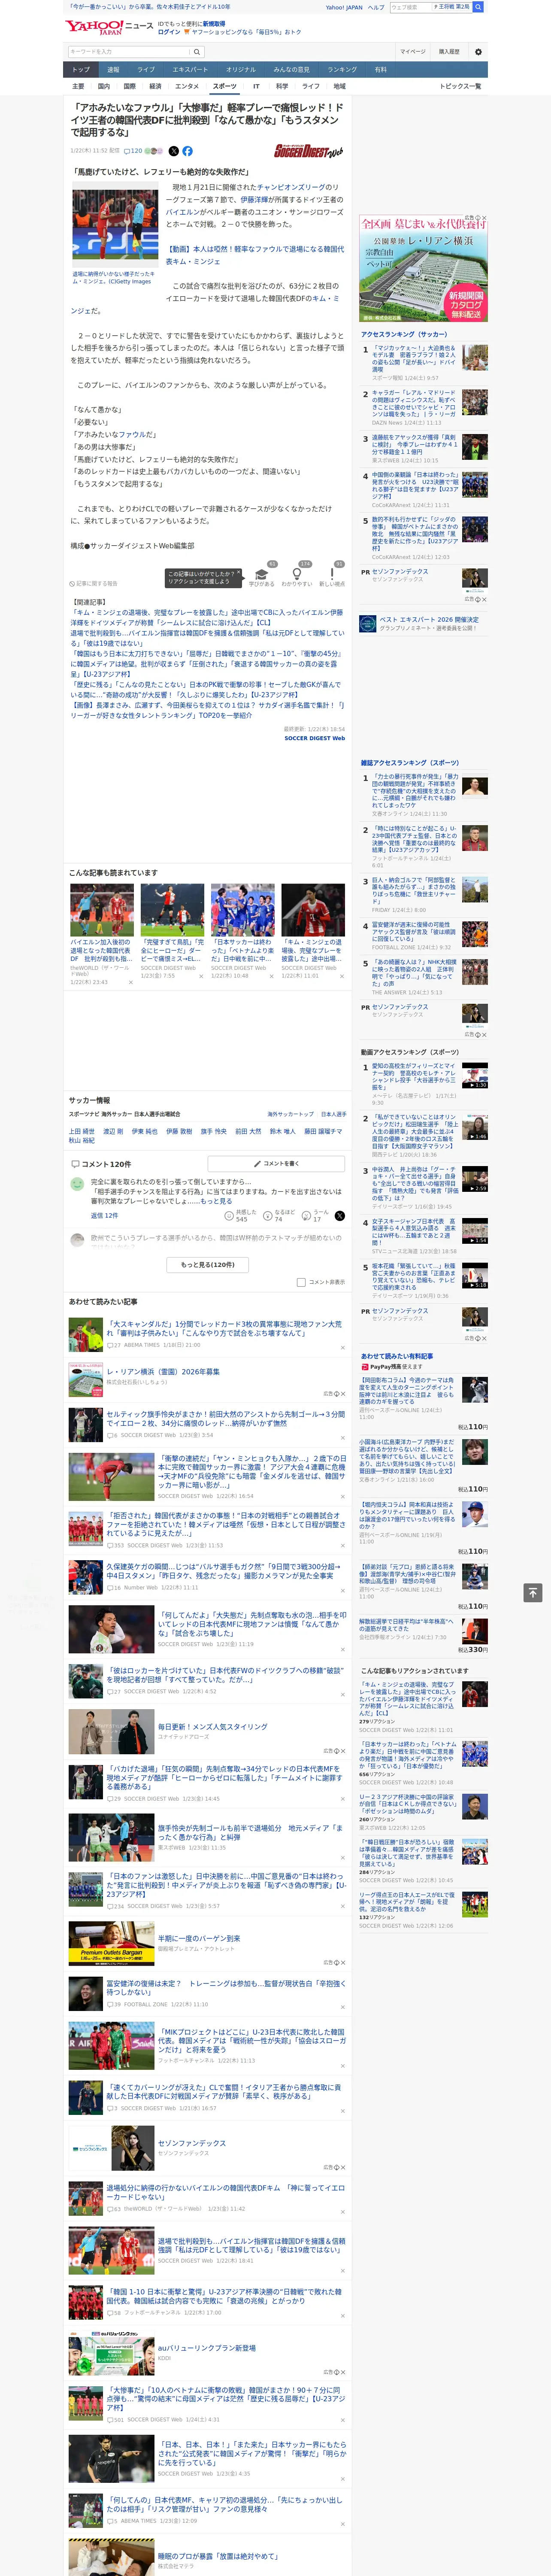Select エキスパート tab
This screenshot has width=551, height=2576.
coord(190,70)
